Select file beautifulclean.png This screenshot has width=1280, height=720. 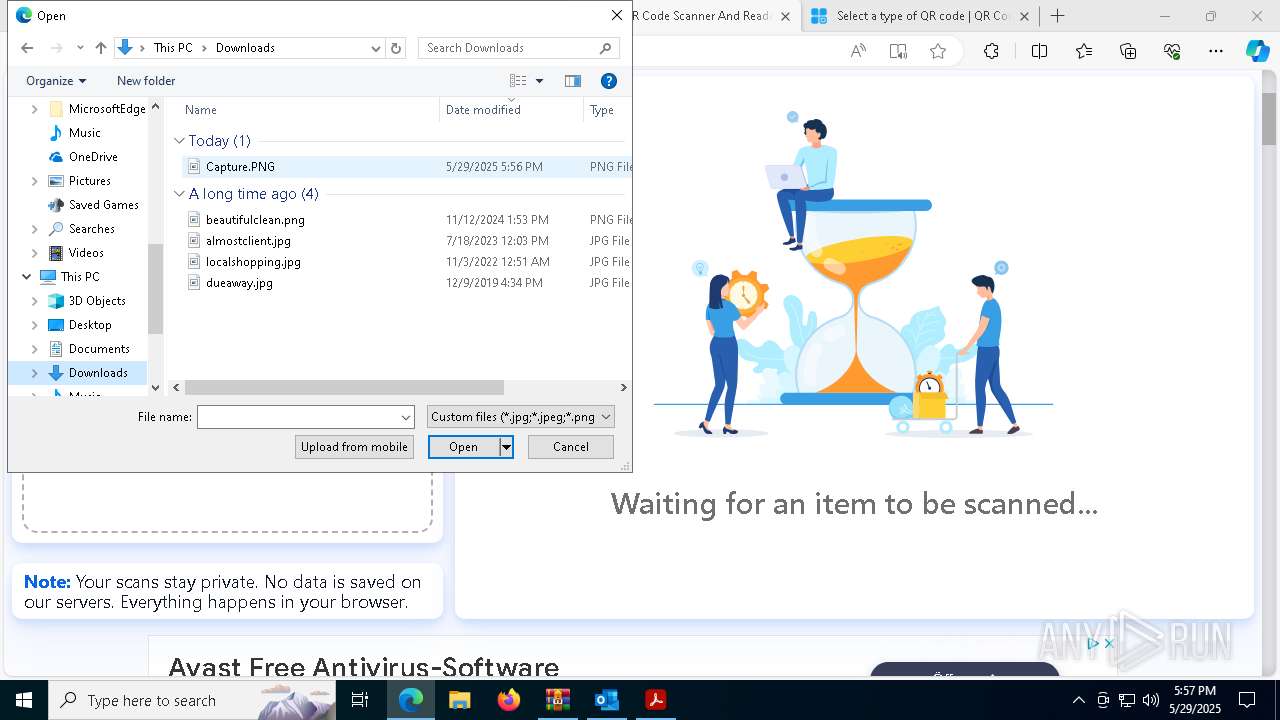pos(255,220)
